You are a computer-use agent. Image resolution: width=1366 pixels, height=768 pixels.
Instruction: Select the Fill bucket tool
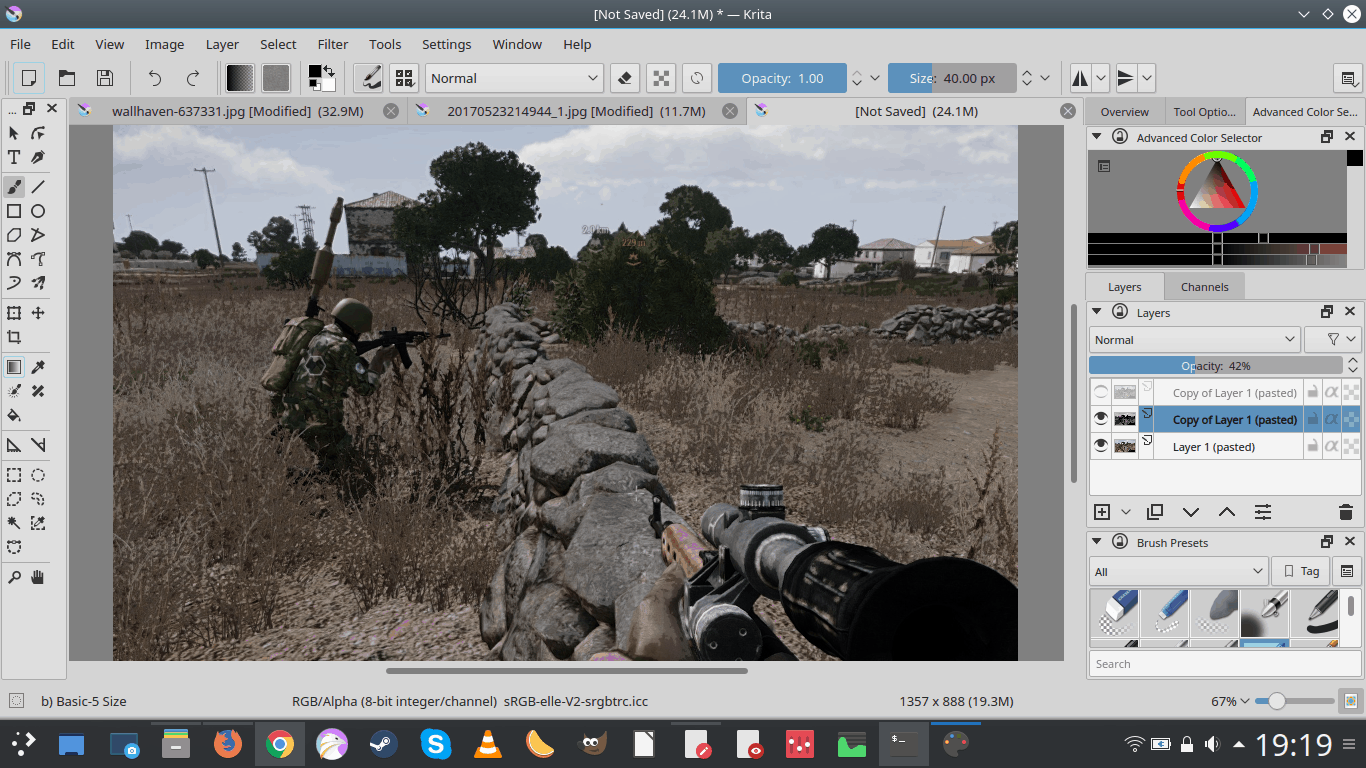click(x=14, y=415)
